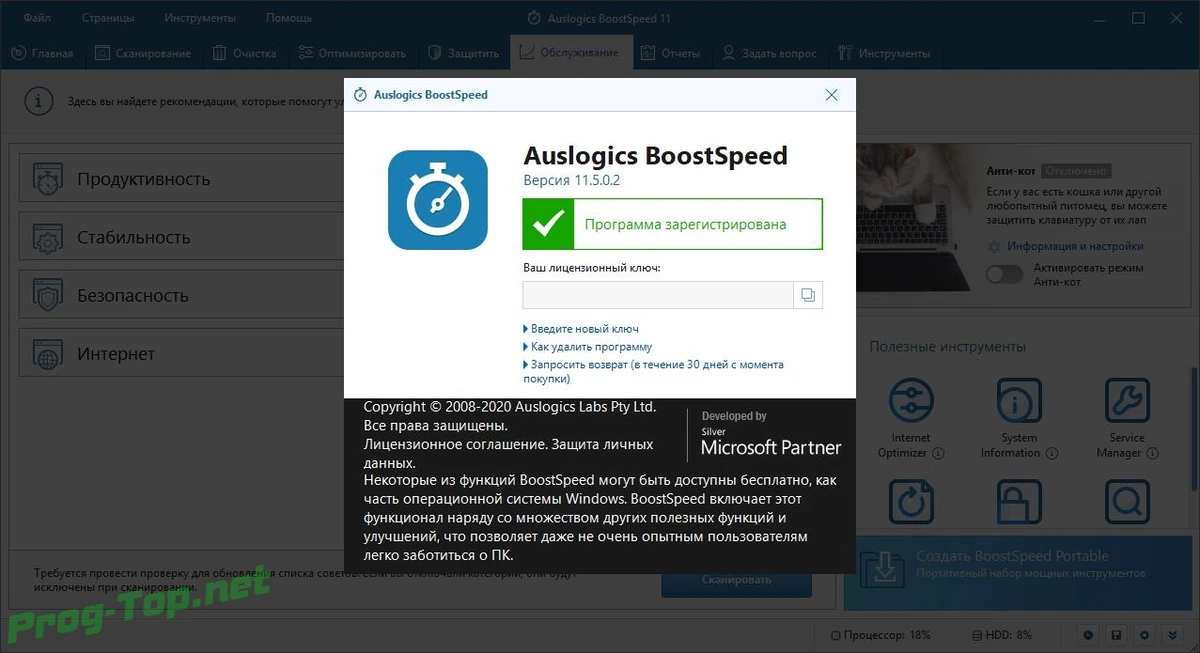
Task: Click the Как удалить программу link
Action: pos(588,347)
